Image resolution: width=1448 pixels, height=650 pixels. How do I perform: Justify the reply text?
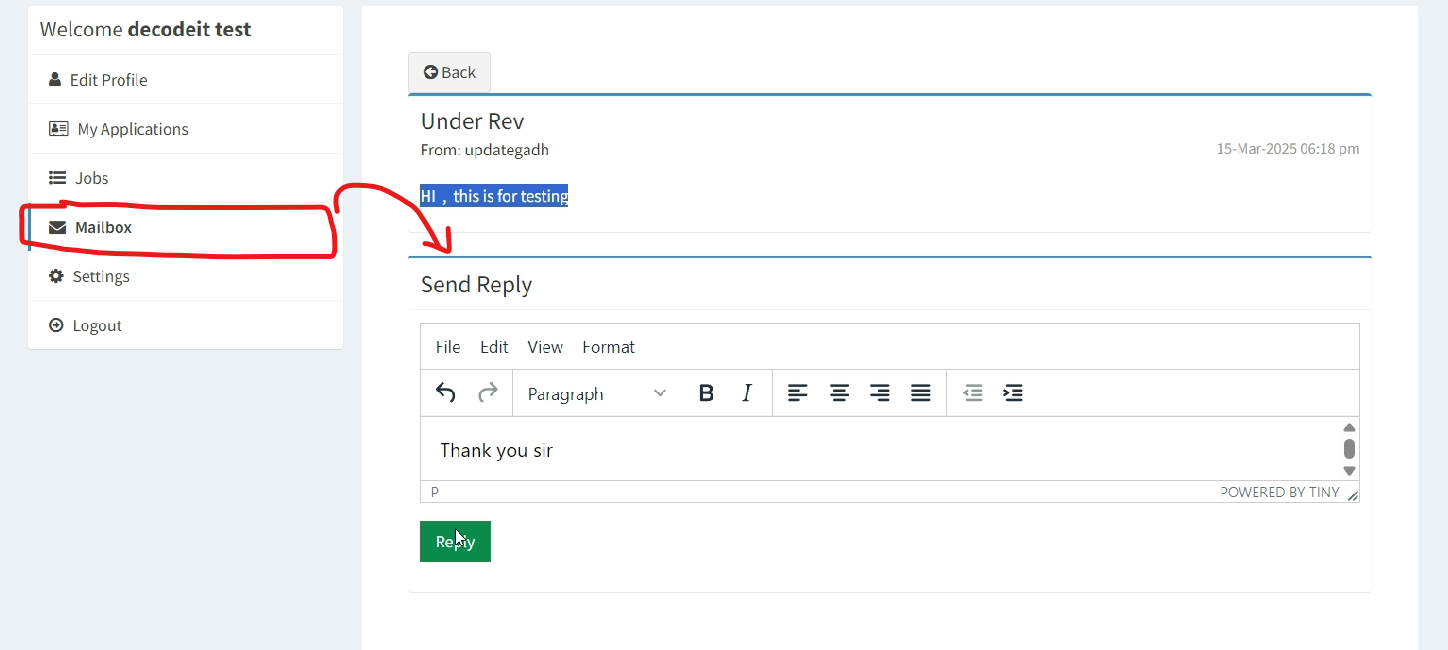pos(921,393)
